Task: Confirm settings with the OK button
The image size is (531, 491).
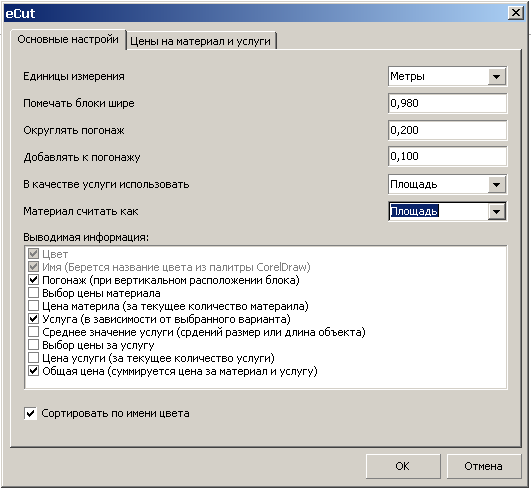Action: tap(403, 466)
